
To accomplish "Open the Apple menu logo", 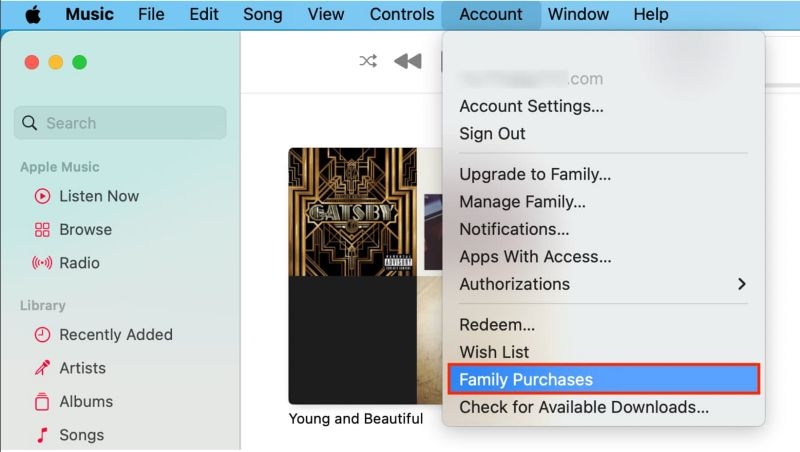I will [x=32, y=14].
